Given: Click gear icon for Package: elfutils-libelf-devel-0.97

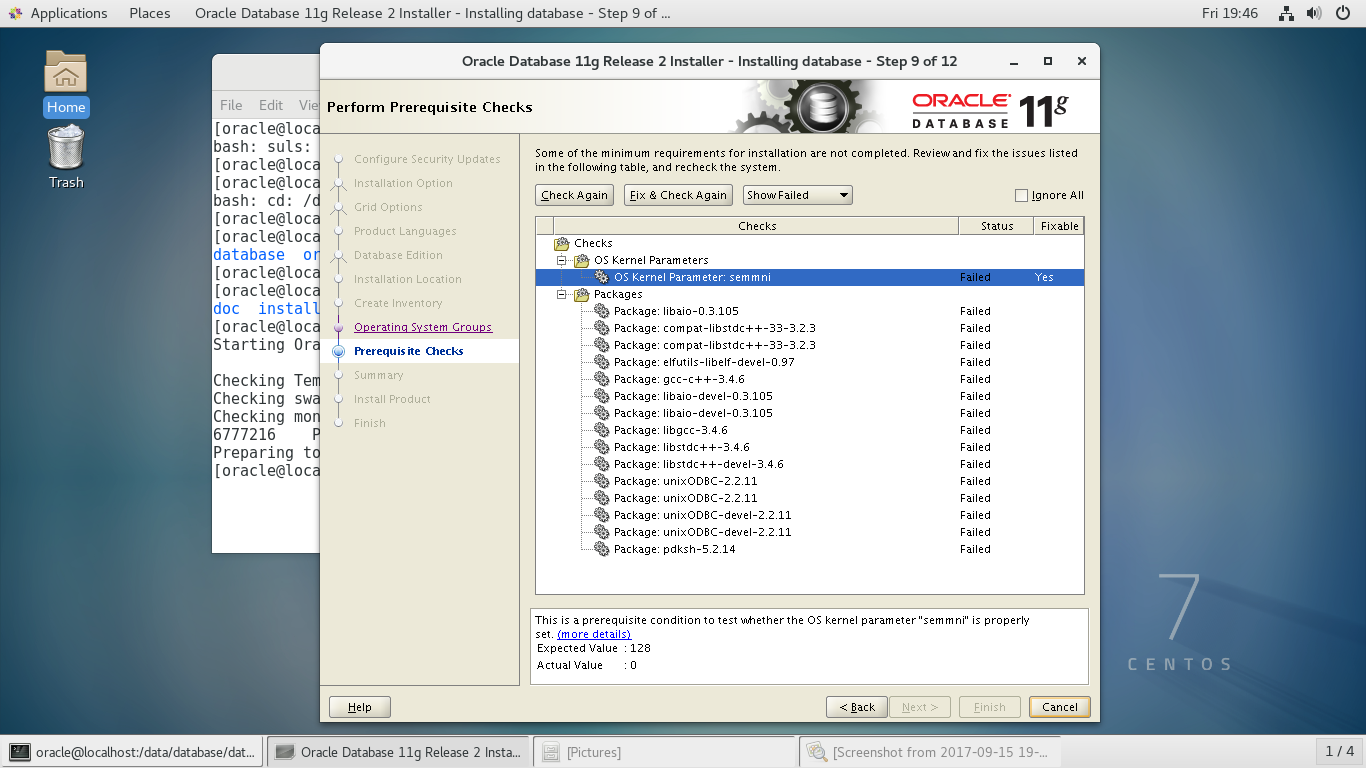Looking at the screenshot, I should click(601, 362).
